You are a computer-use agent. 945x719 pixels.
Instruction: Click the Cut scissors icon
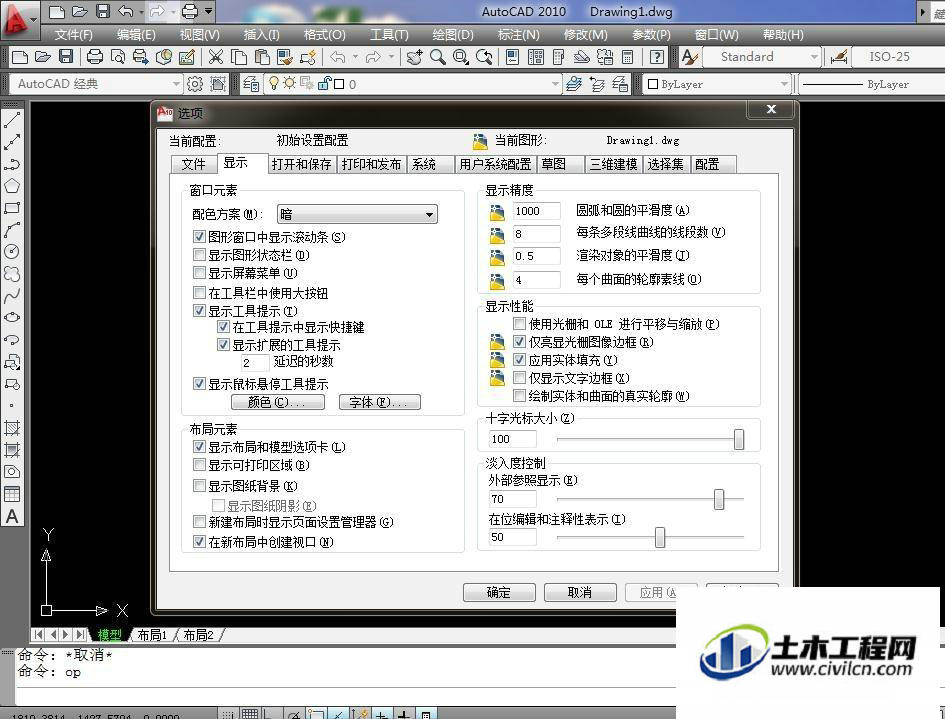[x=216, y=57]
